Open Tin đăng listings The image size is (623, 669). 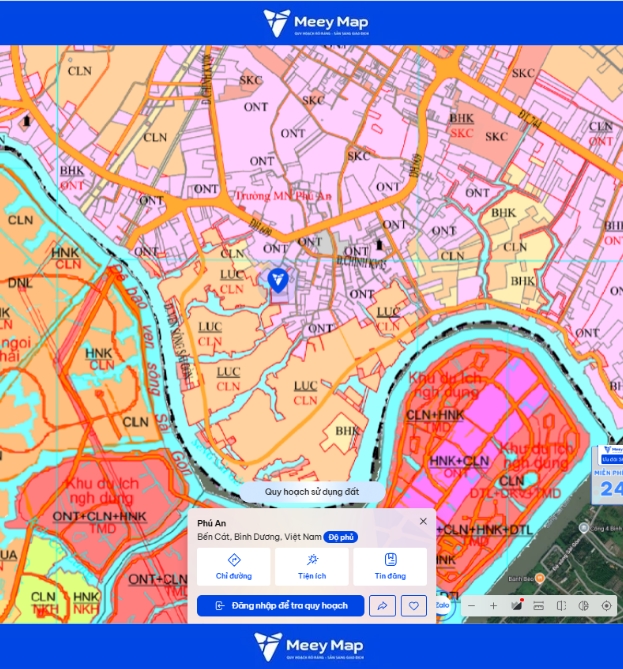[390, 567]
